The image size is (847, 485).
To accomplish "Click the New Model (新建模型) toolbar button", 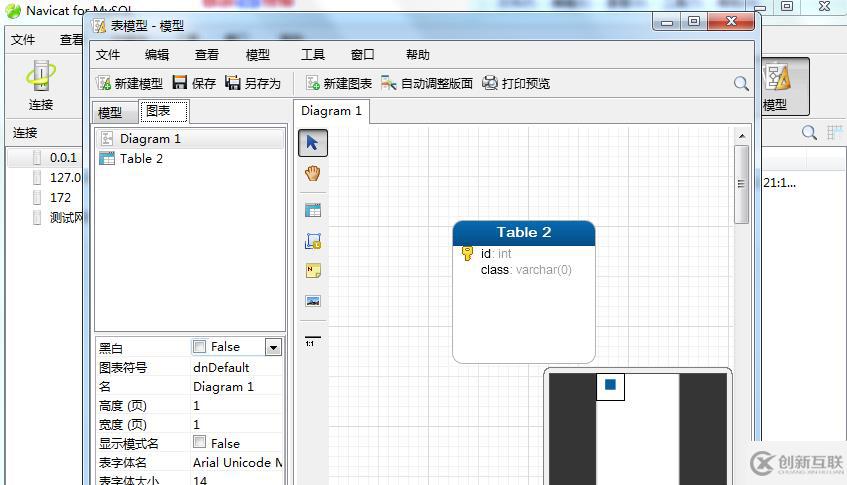I will (130, 83).
